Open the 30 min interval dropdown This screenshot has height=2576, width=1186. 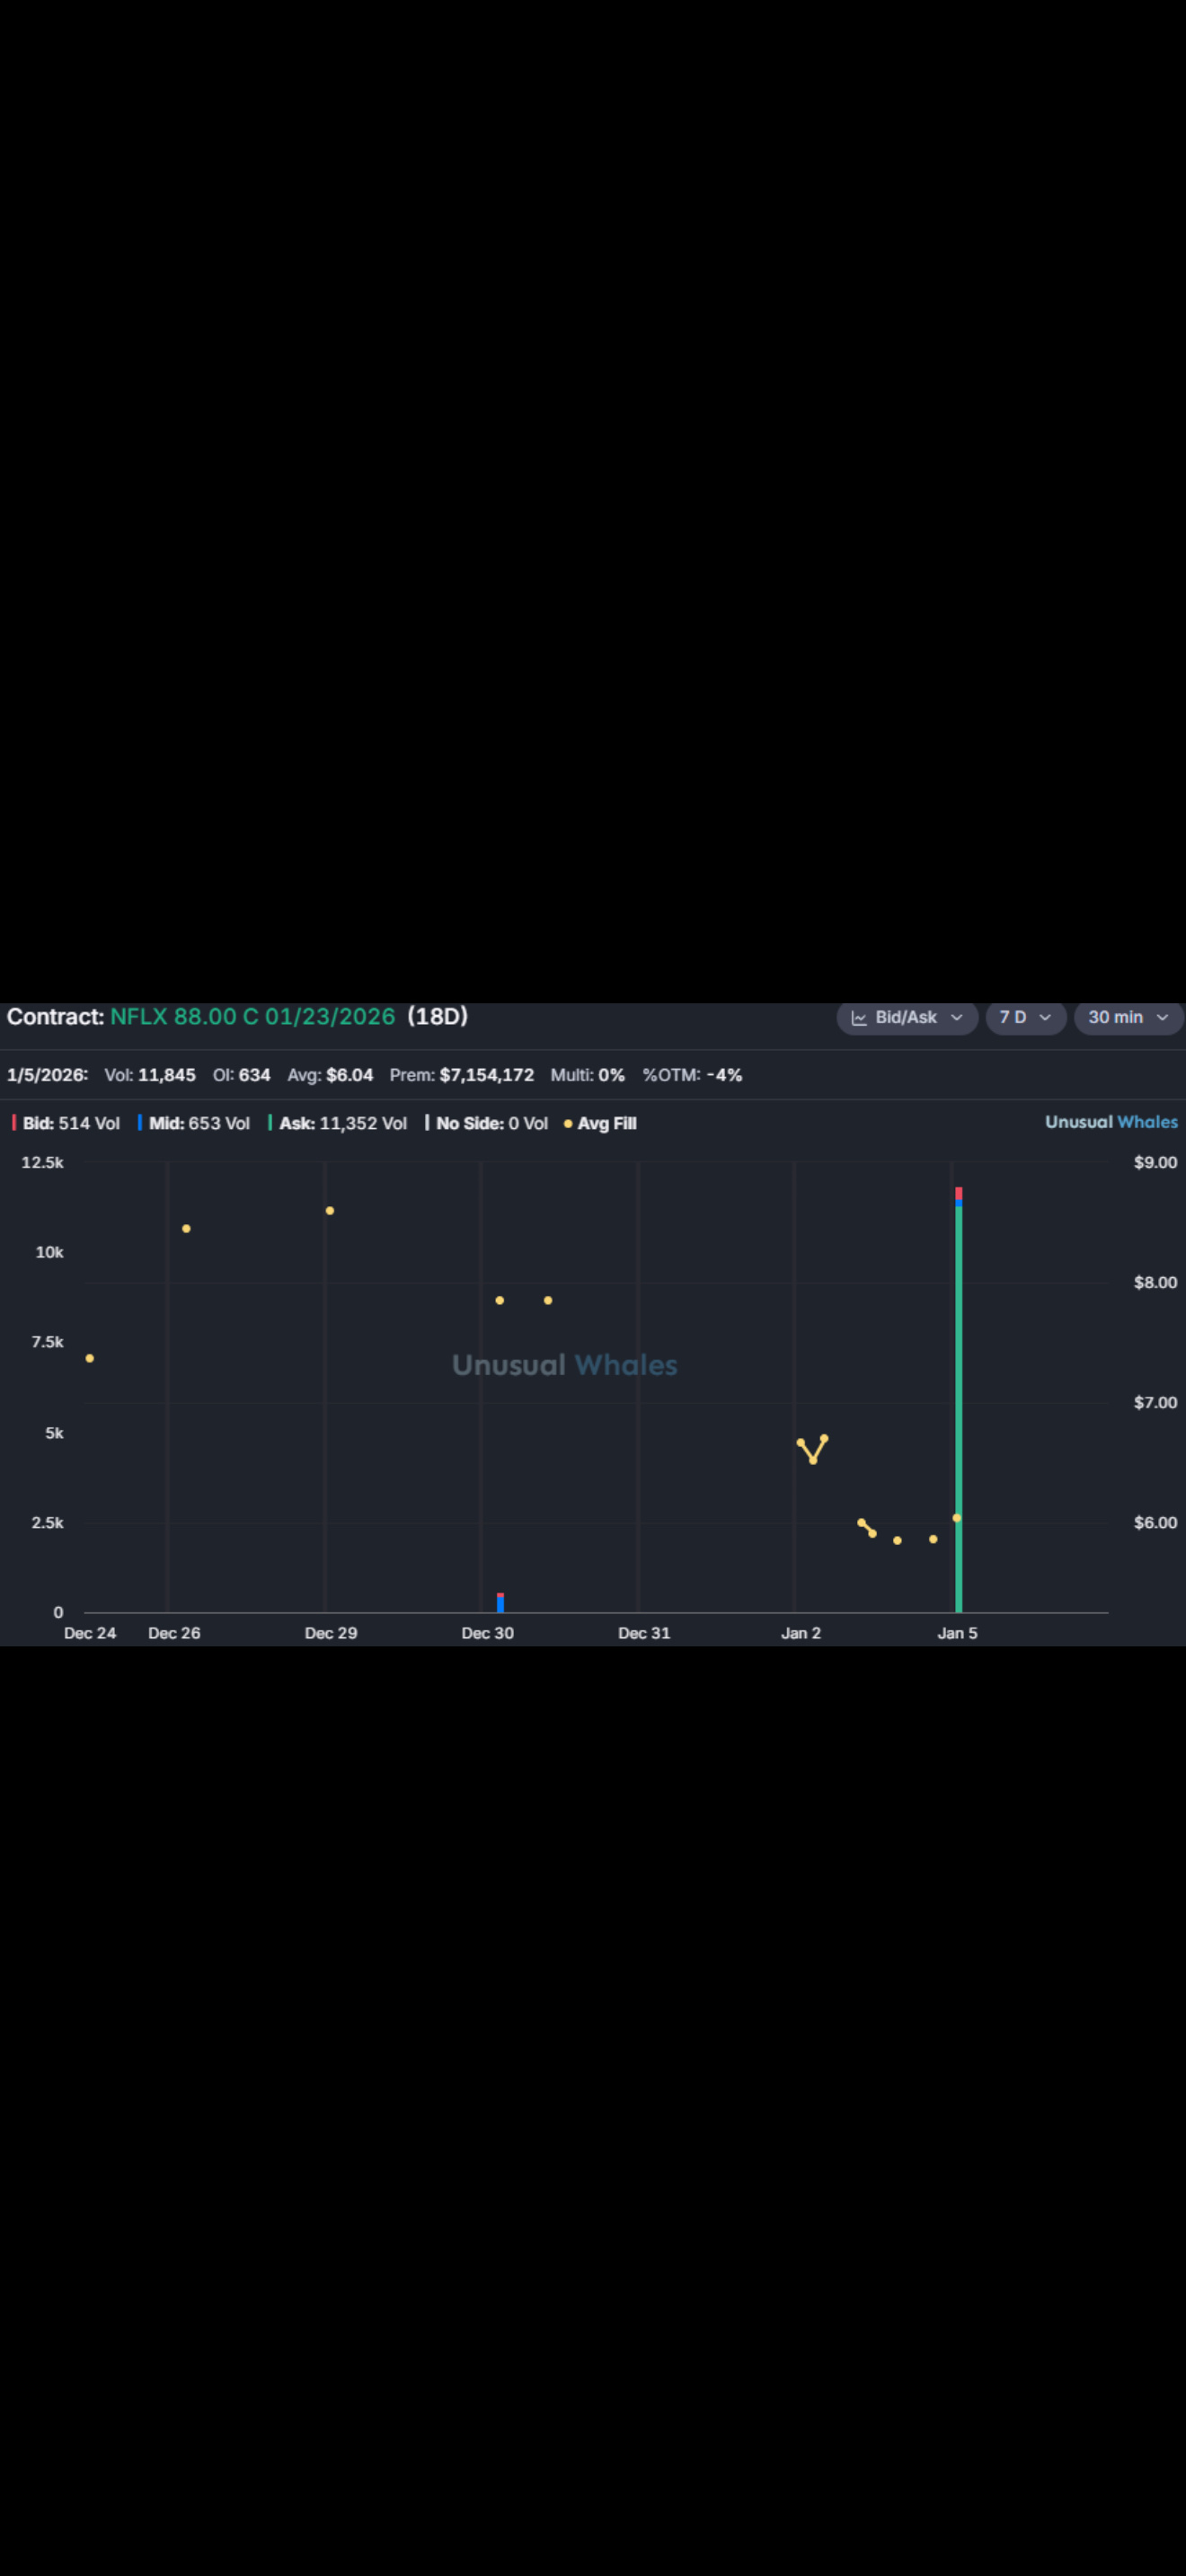point(1129,1017)
